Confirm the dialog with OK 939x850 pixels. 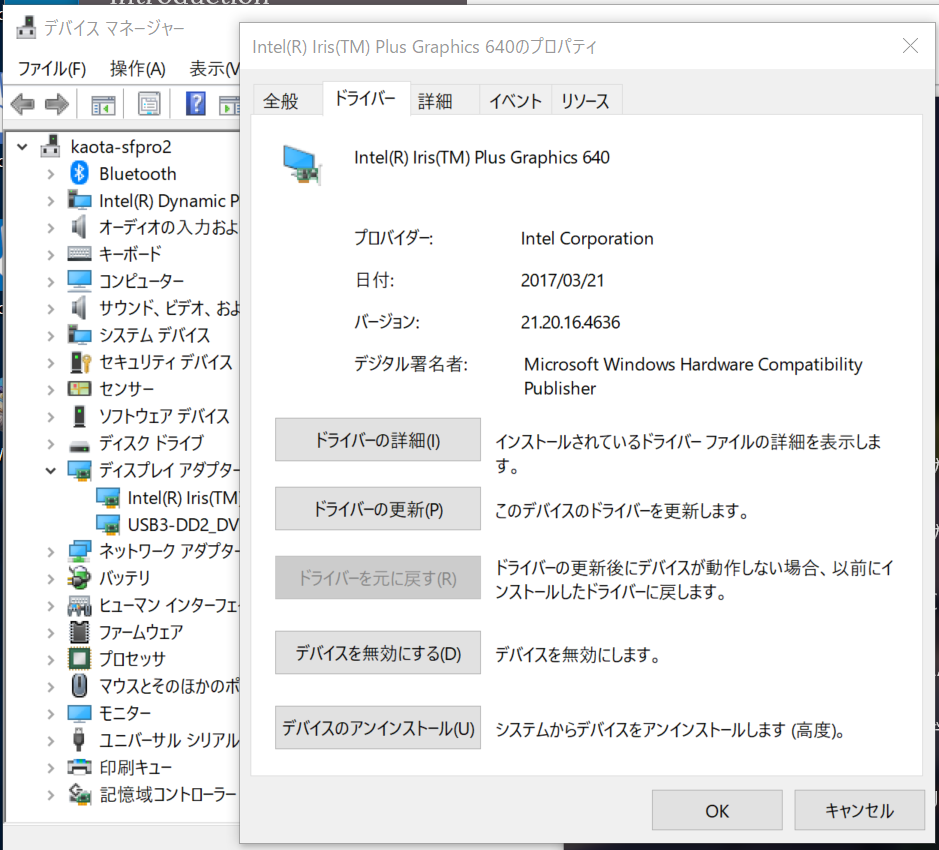pyautogui.click(x=717, y=810)
